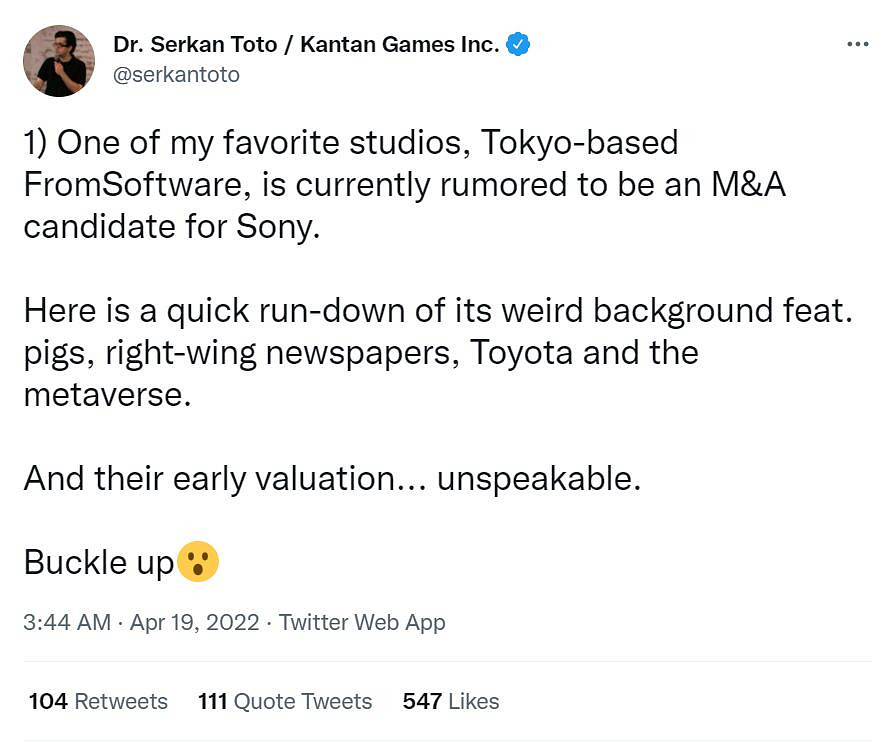Click the blue verified badge icon
The width and height of the screenshot is (890, 742).
pyautogui.click(x=518, y=44)
